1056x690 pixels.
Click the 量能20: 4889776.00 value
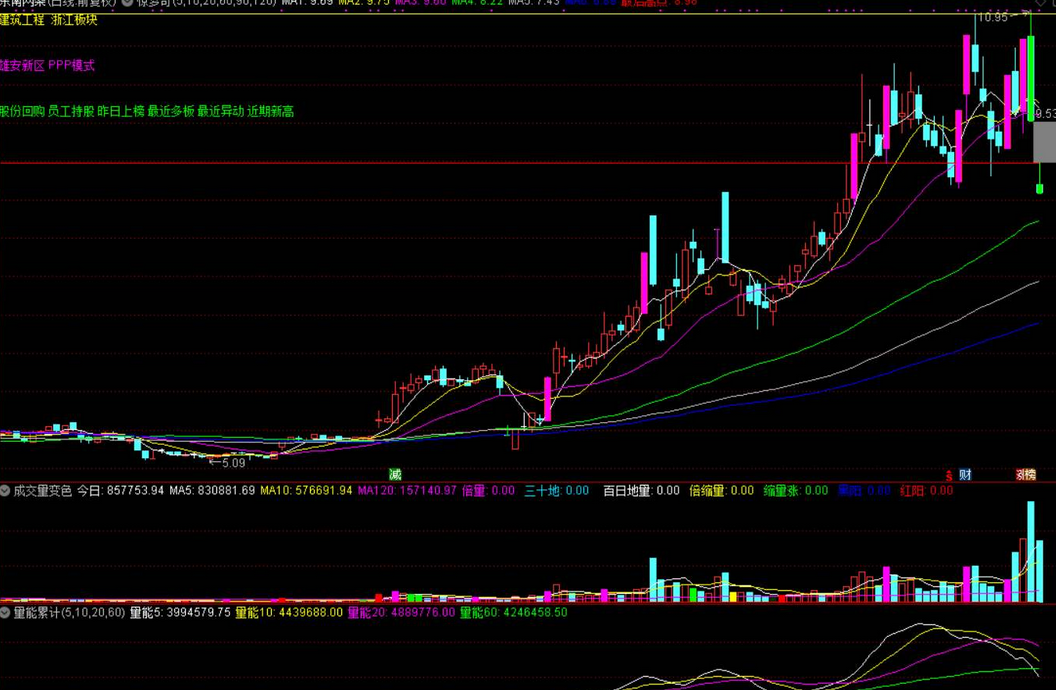point(401,613)
